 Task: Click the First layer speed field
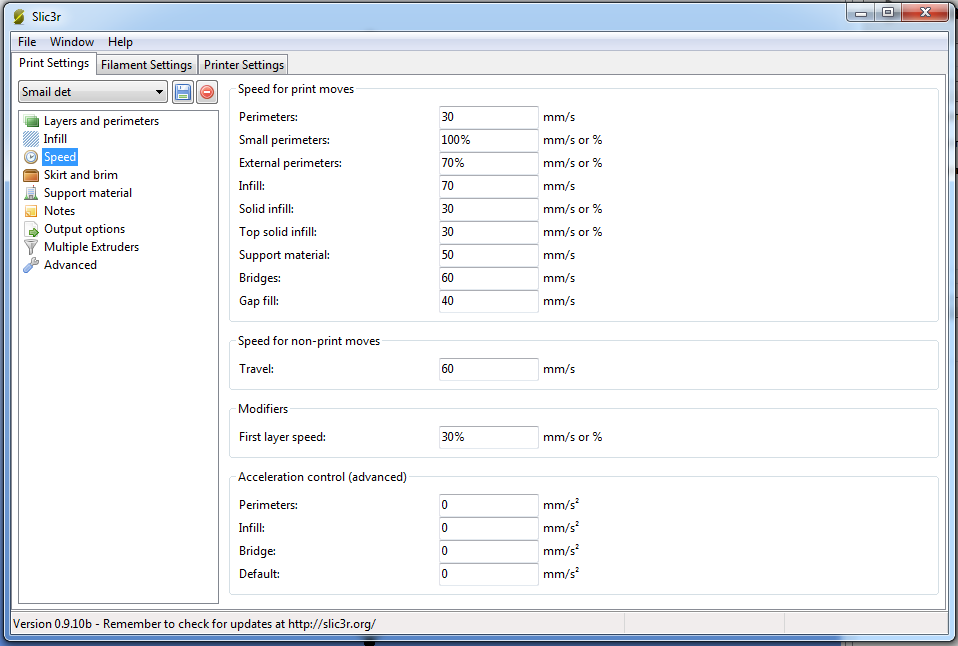click(x=488, y=437)
